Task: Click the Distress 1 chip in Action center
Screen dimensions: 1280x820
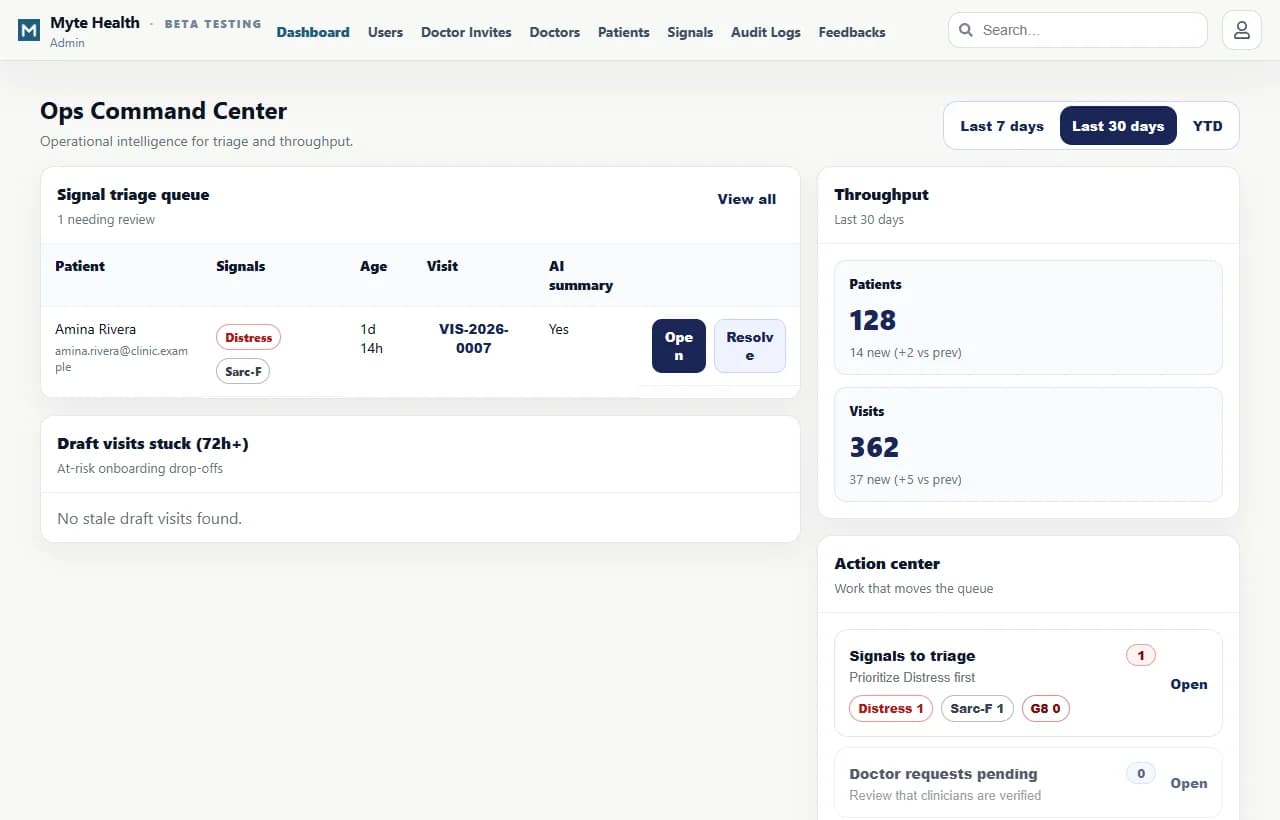Action: 891,709
